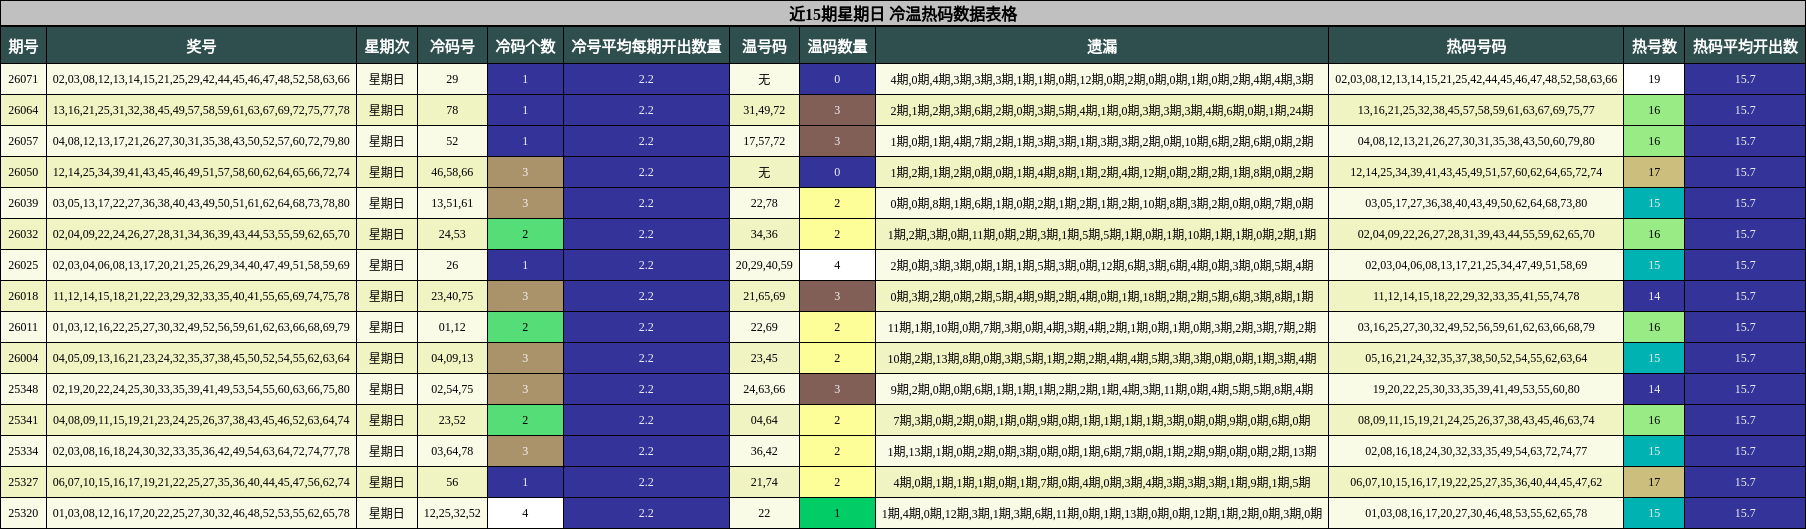Screen dimensions: 1806x529
Task: Click hot count '14' in row 26018
Action: (x=1654, y=296)
